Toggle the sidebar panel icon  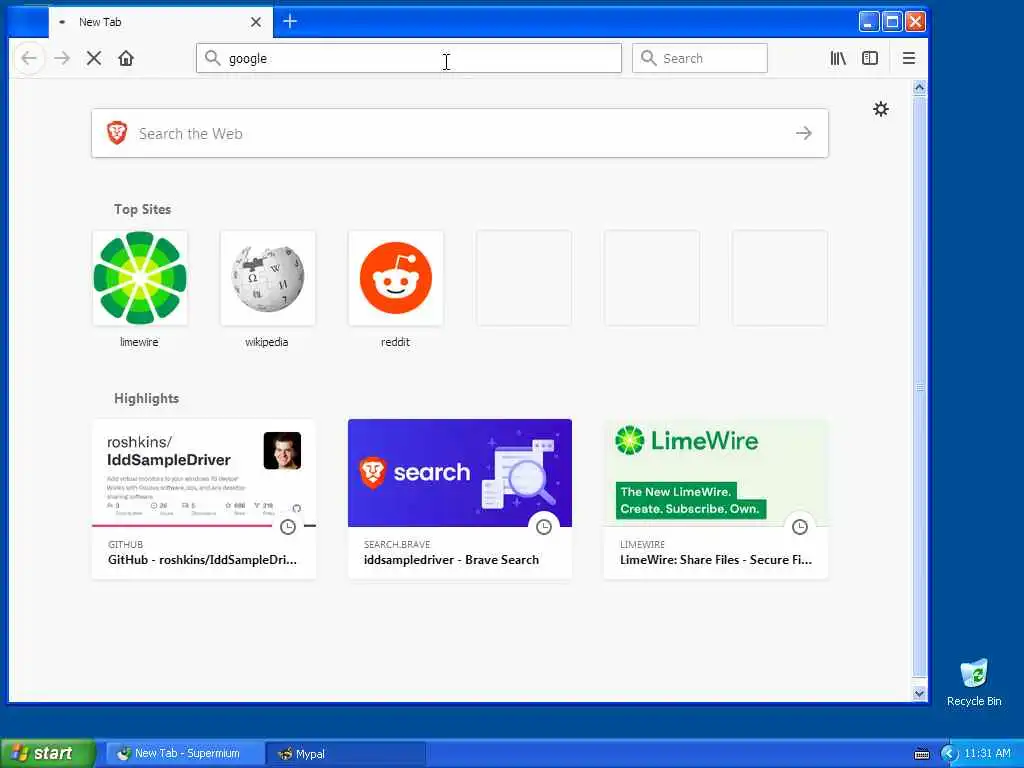coord(870,58)
